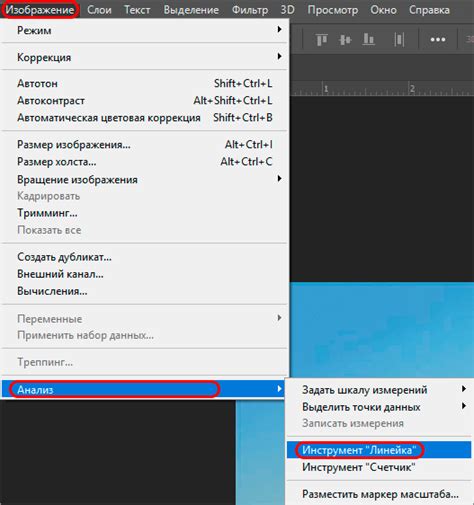Click the horizontal ruler at mark 2
The width and height of the screenshot is (474, 505).
(x=412, y=89)
